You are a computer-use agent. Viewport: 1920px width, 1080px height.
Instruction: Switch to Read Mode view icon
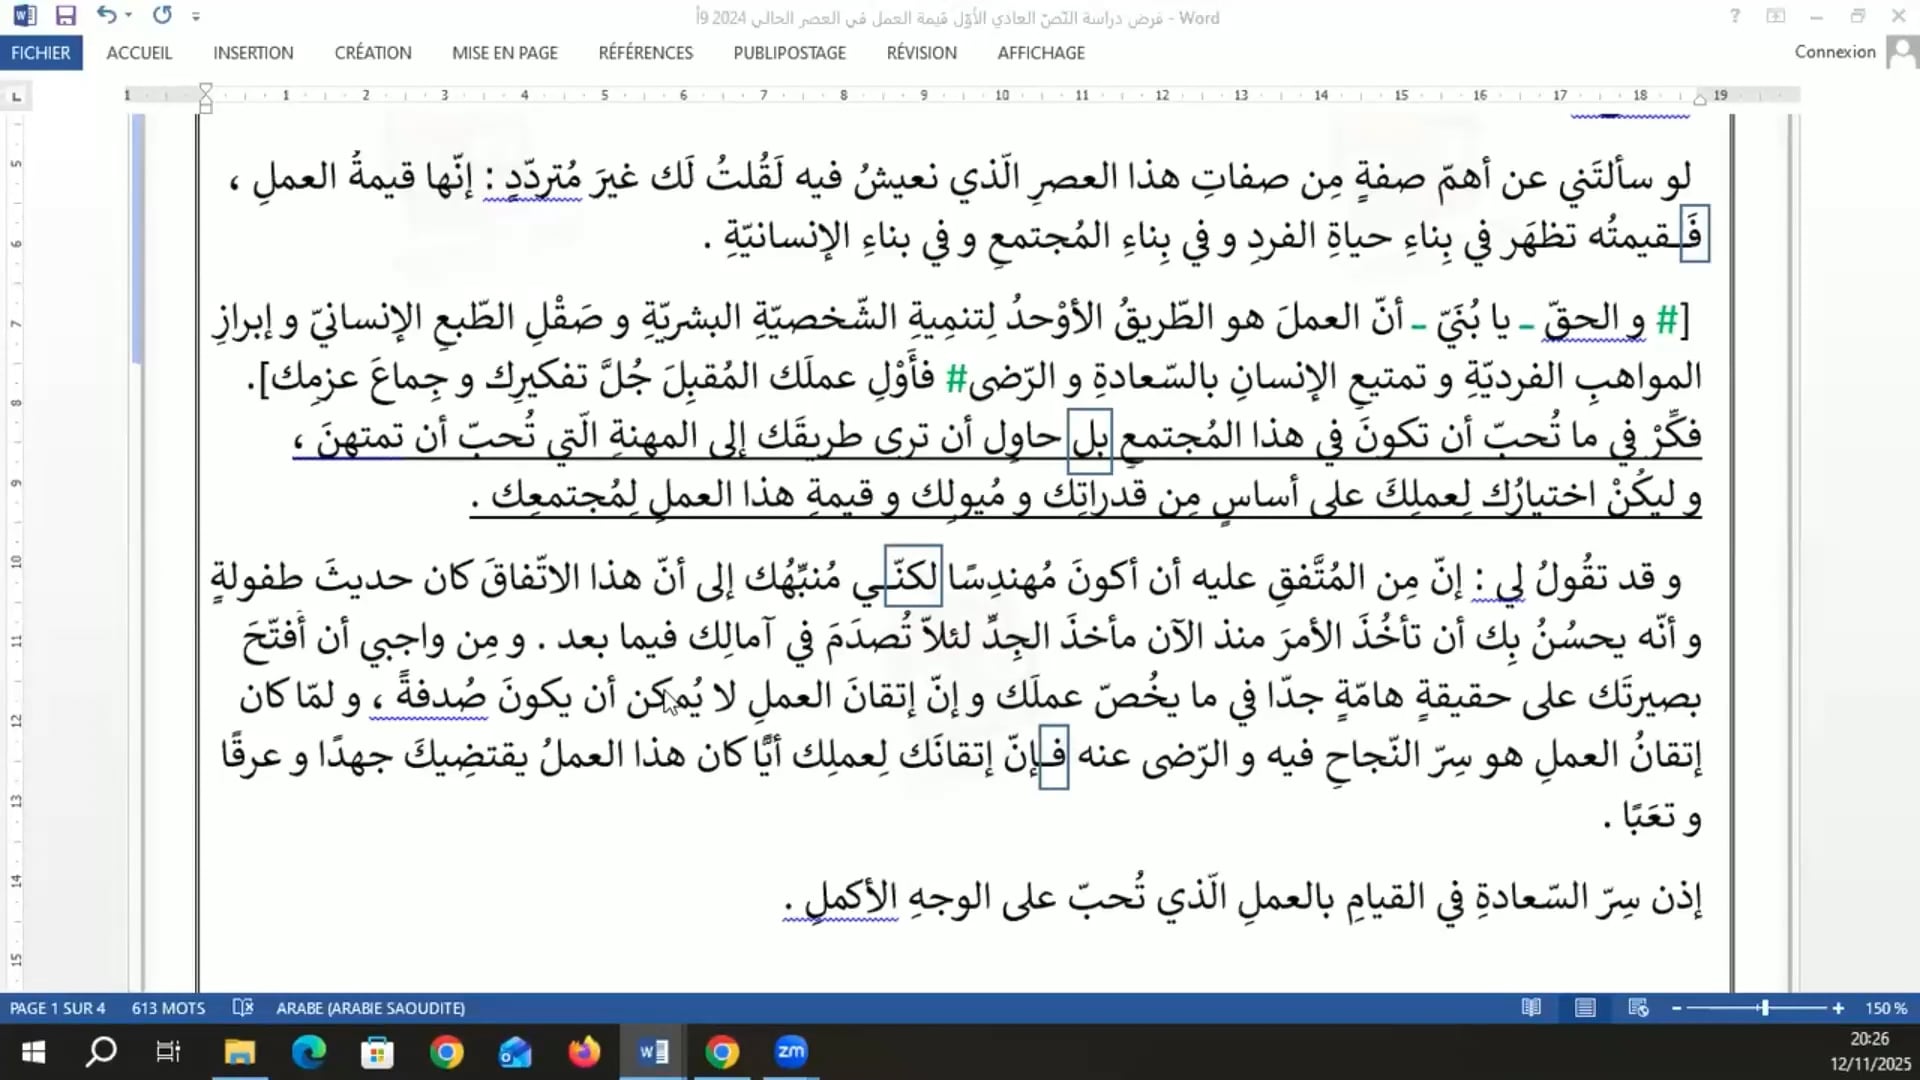1531,1008
